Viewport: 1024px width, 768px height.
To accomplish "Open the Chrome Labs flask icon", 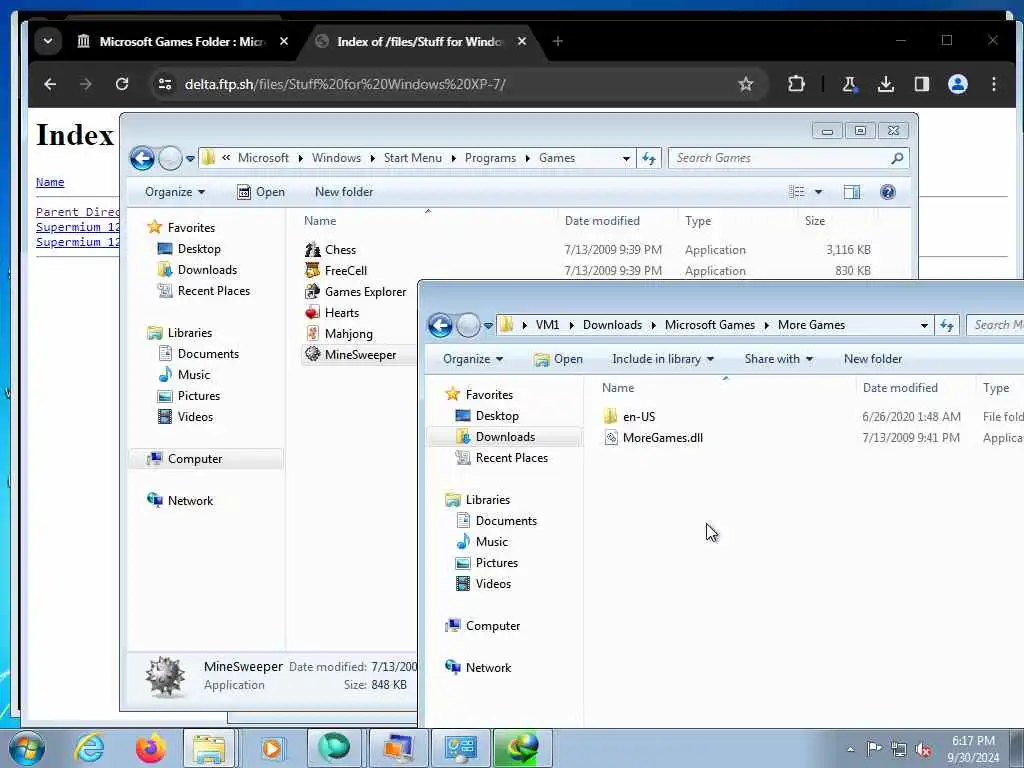I will pos(849,84).
